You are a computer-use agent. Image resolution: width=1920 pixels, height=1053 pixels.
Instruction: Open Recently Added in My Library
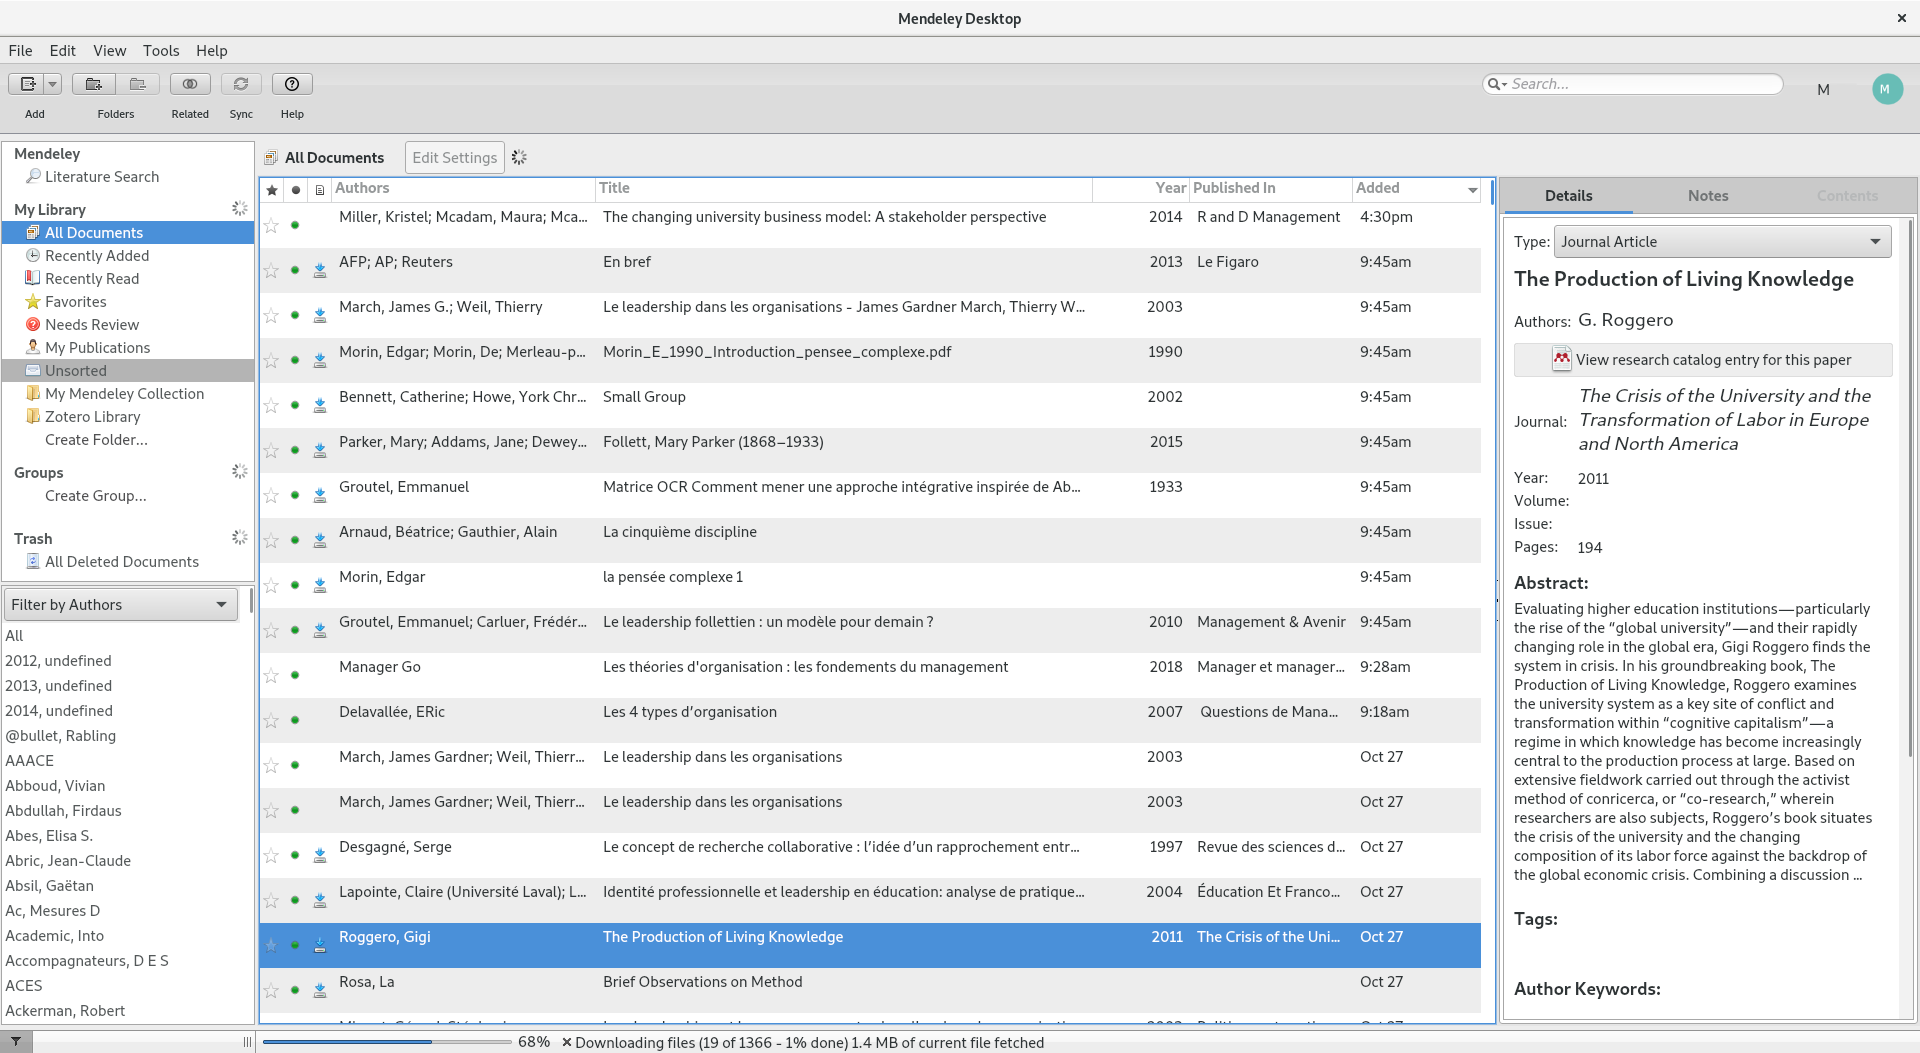pyautogui.click(x=97, y=256)
